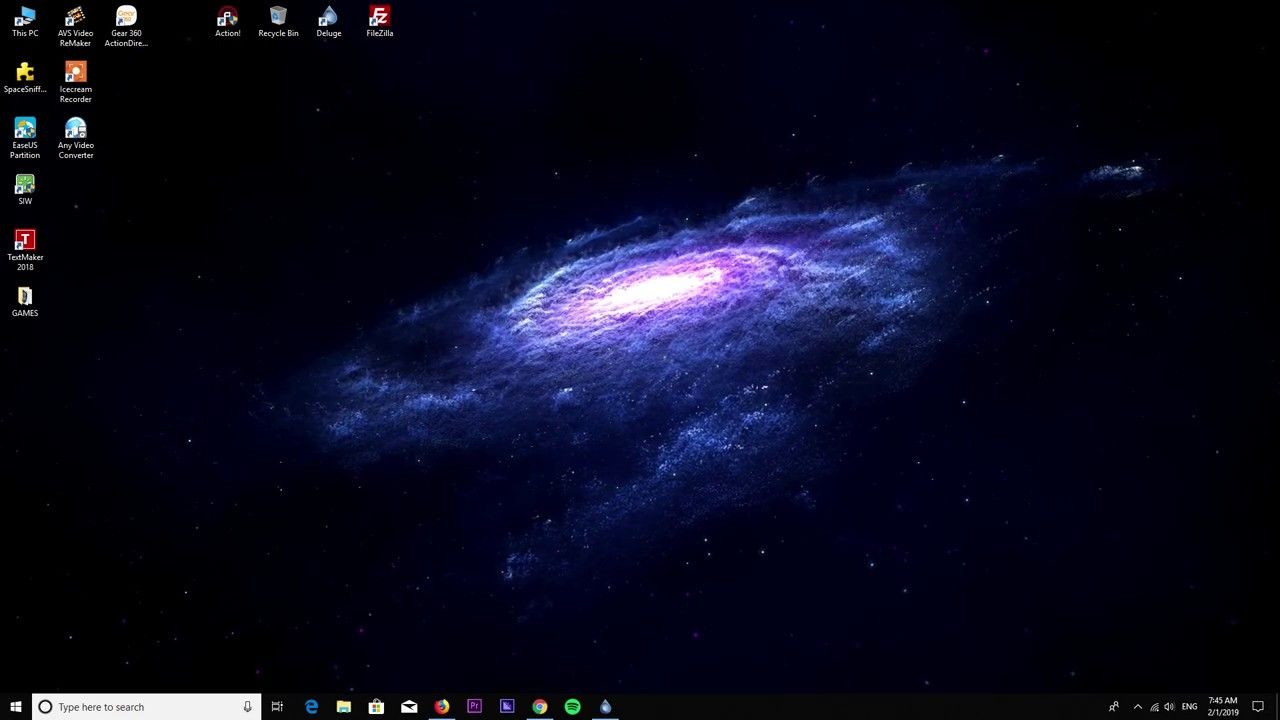
Task: Open the GAMES folder icon
Action: click(x=25, y=302)
